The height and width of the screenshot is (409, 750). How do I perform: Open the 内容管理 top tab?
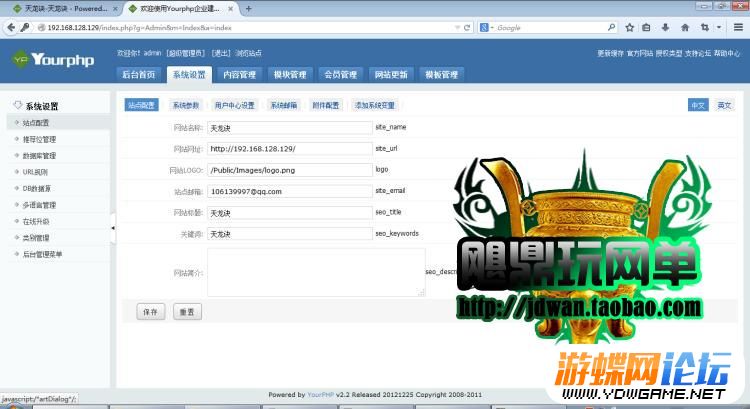[x=240, y=75]
